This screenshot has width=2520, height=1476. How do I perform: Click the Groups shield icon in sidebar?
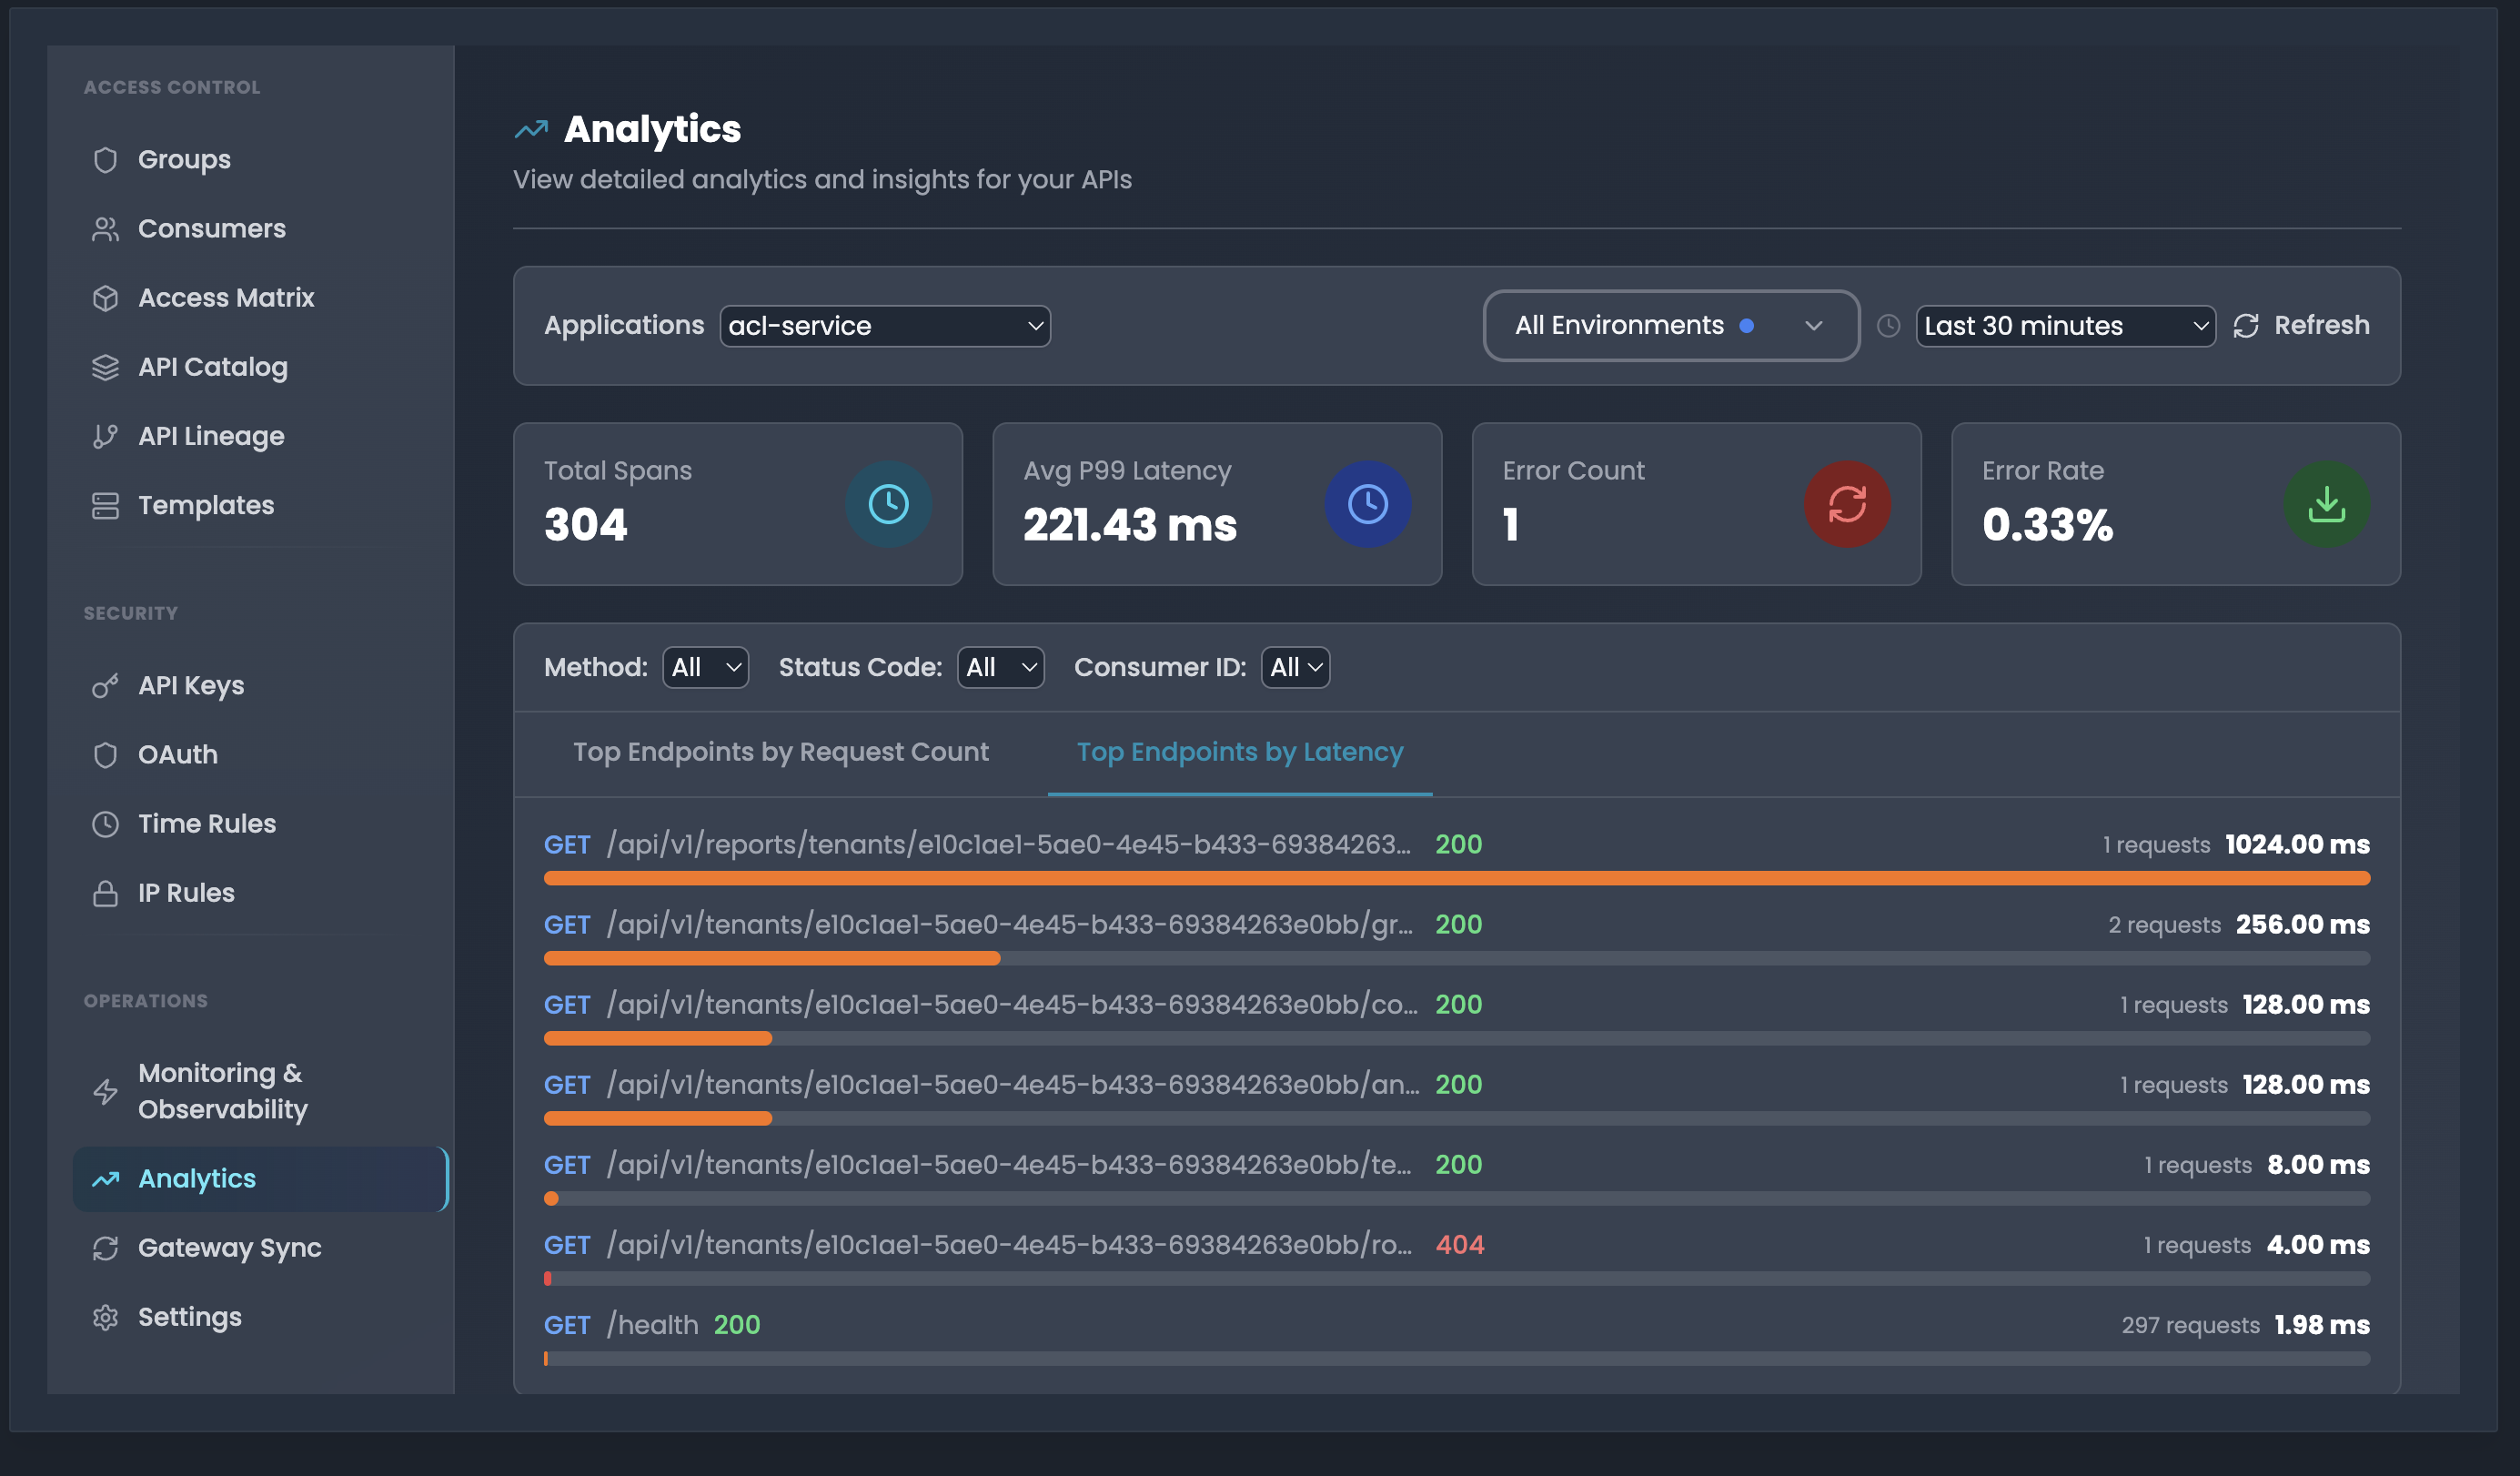pos(105,160)
